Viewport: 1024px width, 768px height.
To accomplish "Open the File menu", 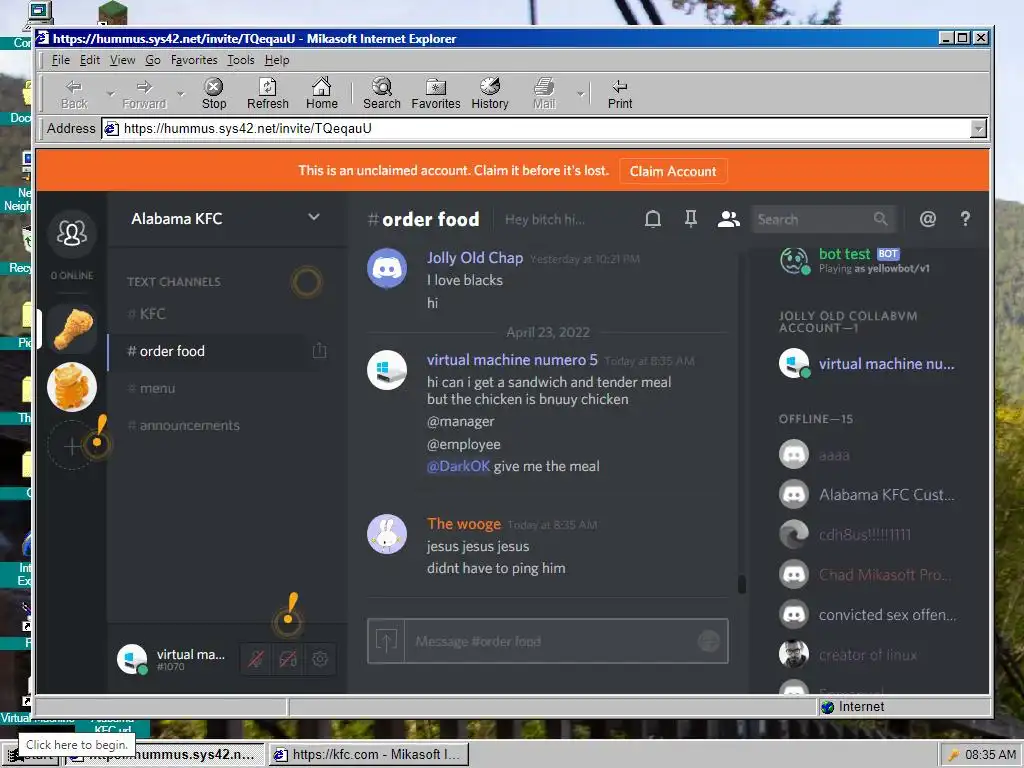I will click(x=61, y=60).
